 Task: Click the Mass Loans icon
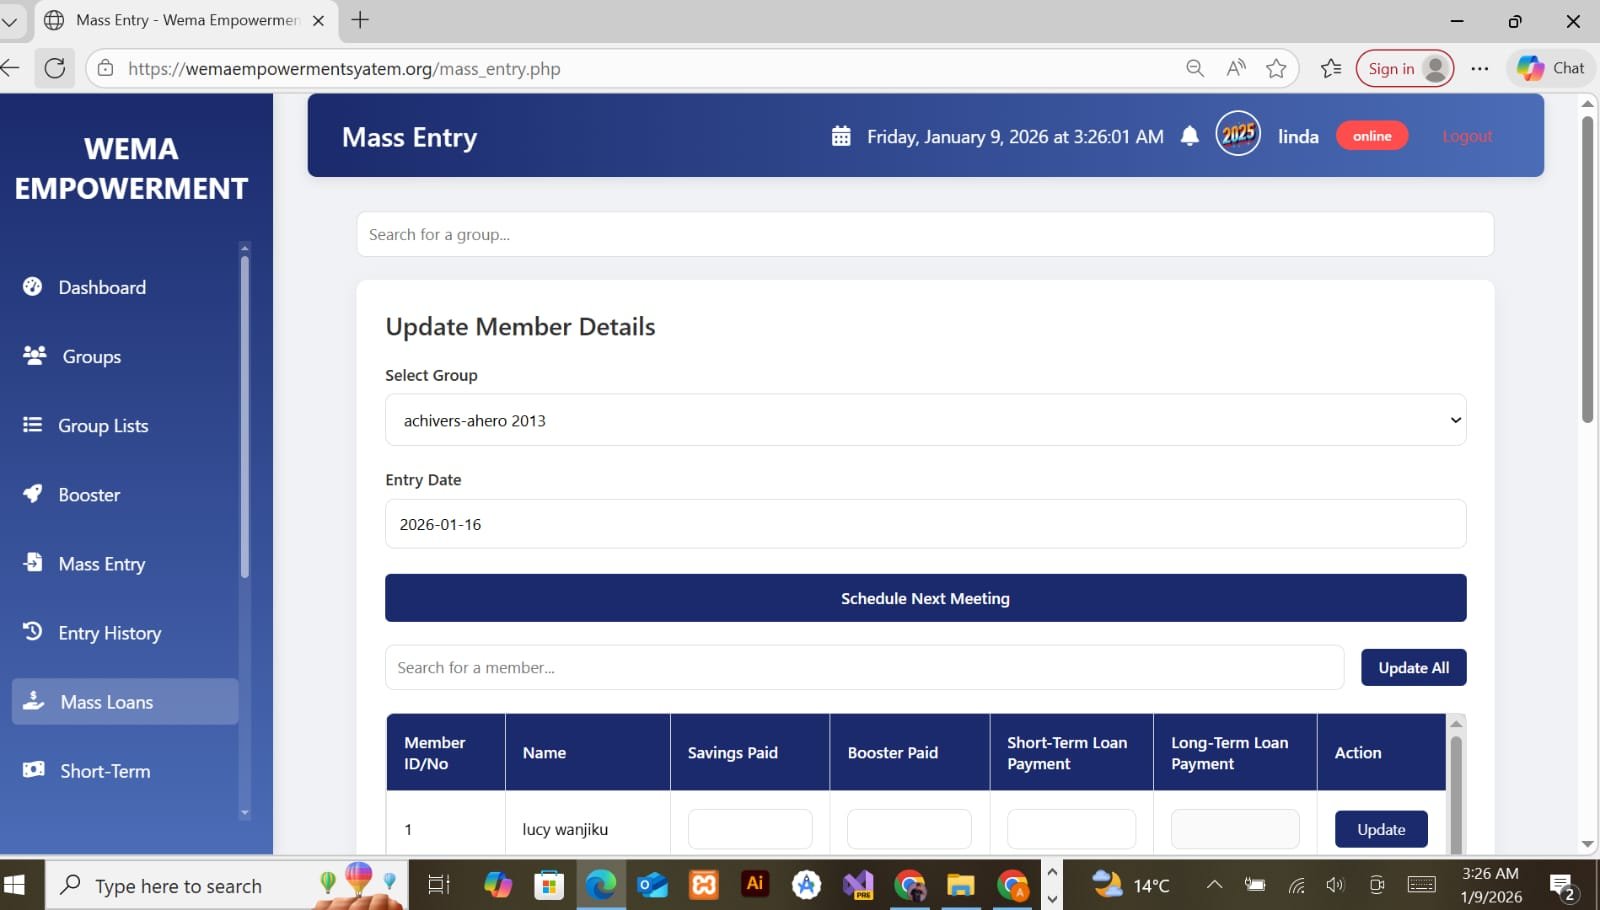pos(33,701)
